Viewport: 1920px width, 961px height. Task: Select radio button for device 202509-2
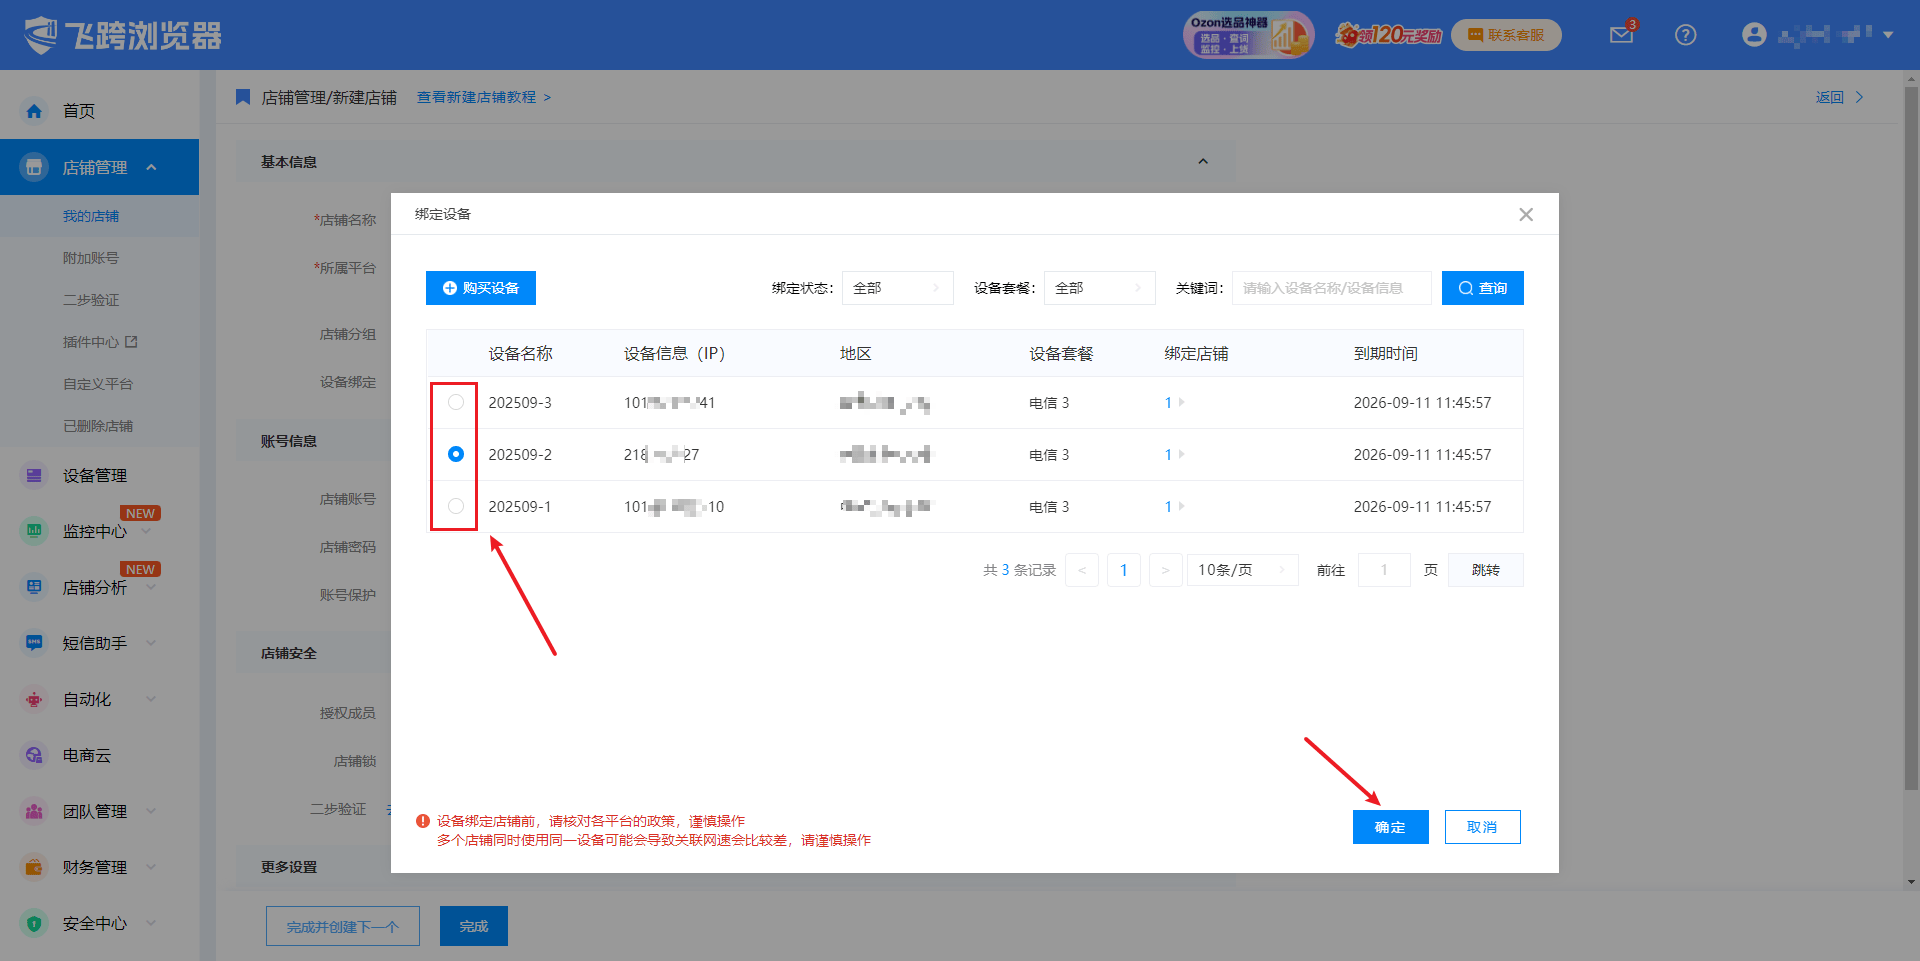(x=456, y=454)
